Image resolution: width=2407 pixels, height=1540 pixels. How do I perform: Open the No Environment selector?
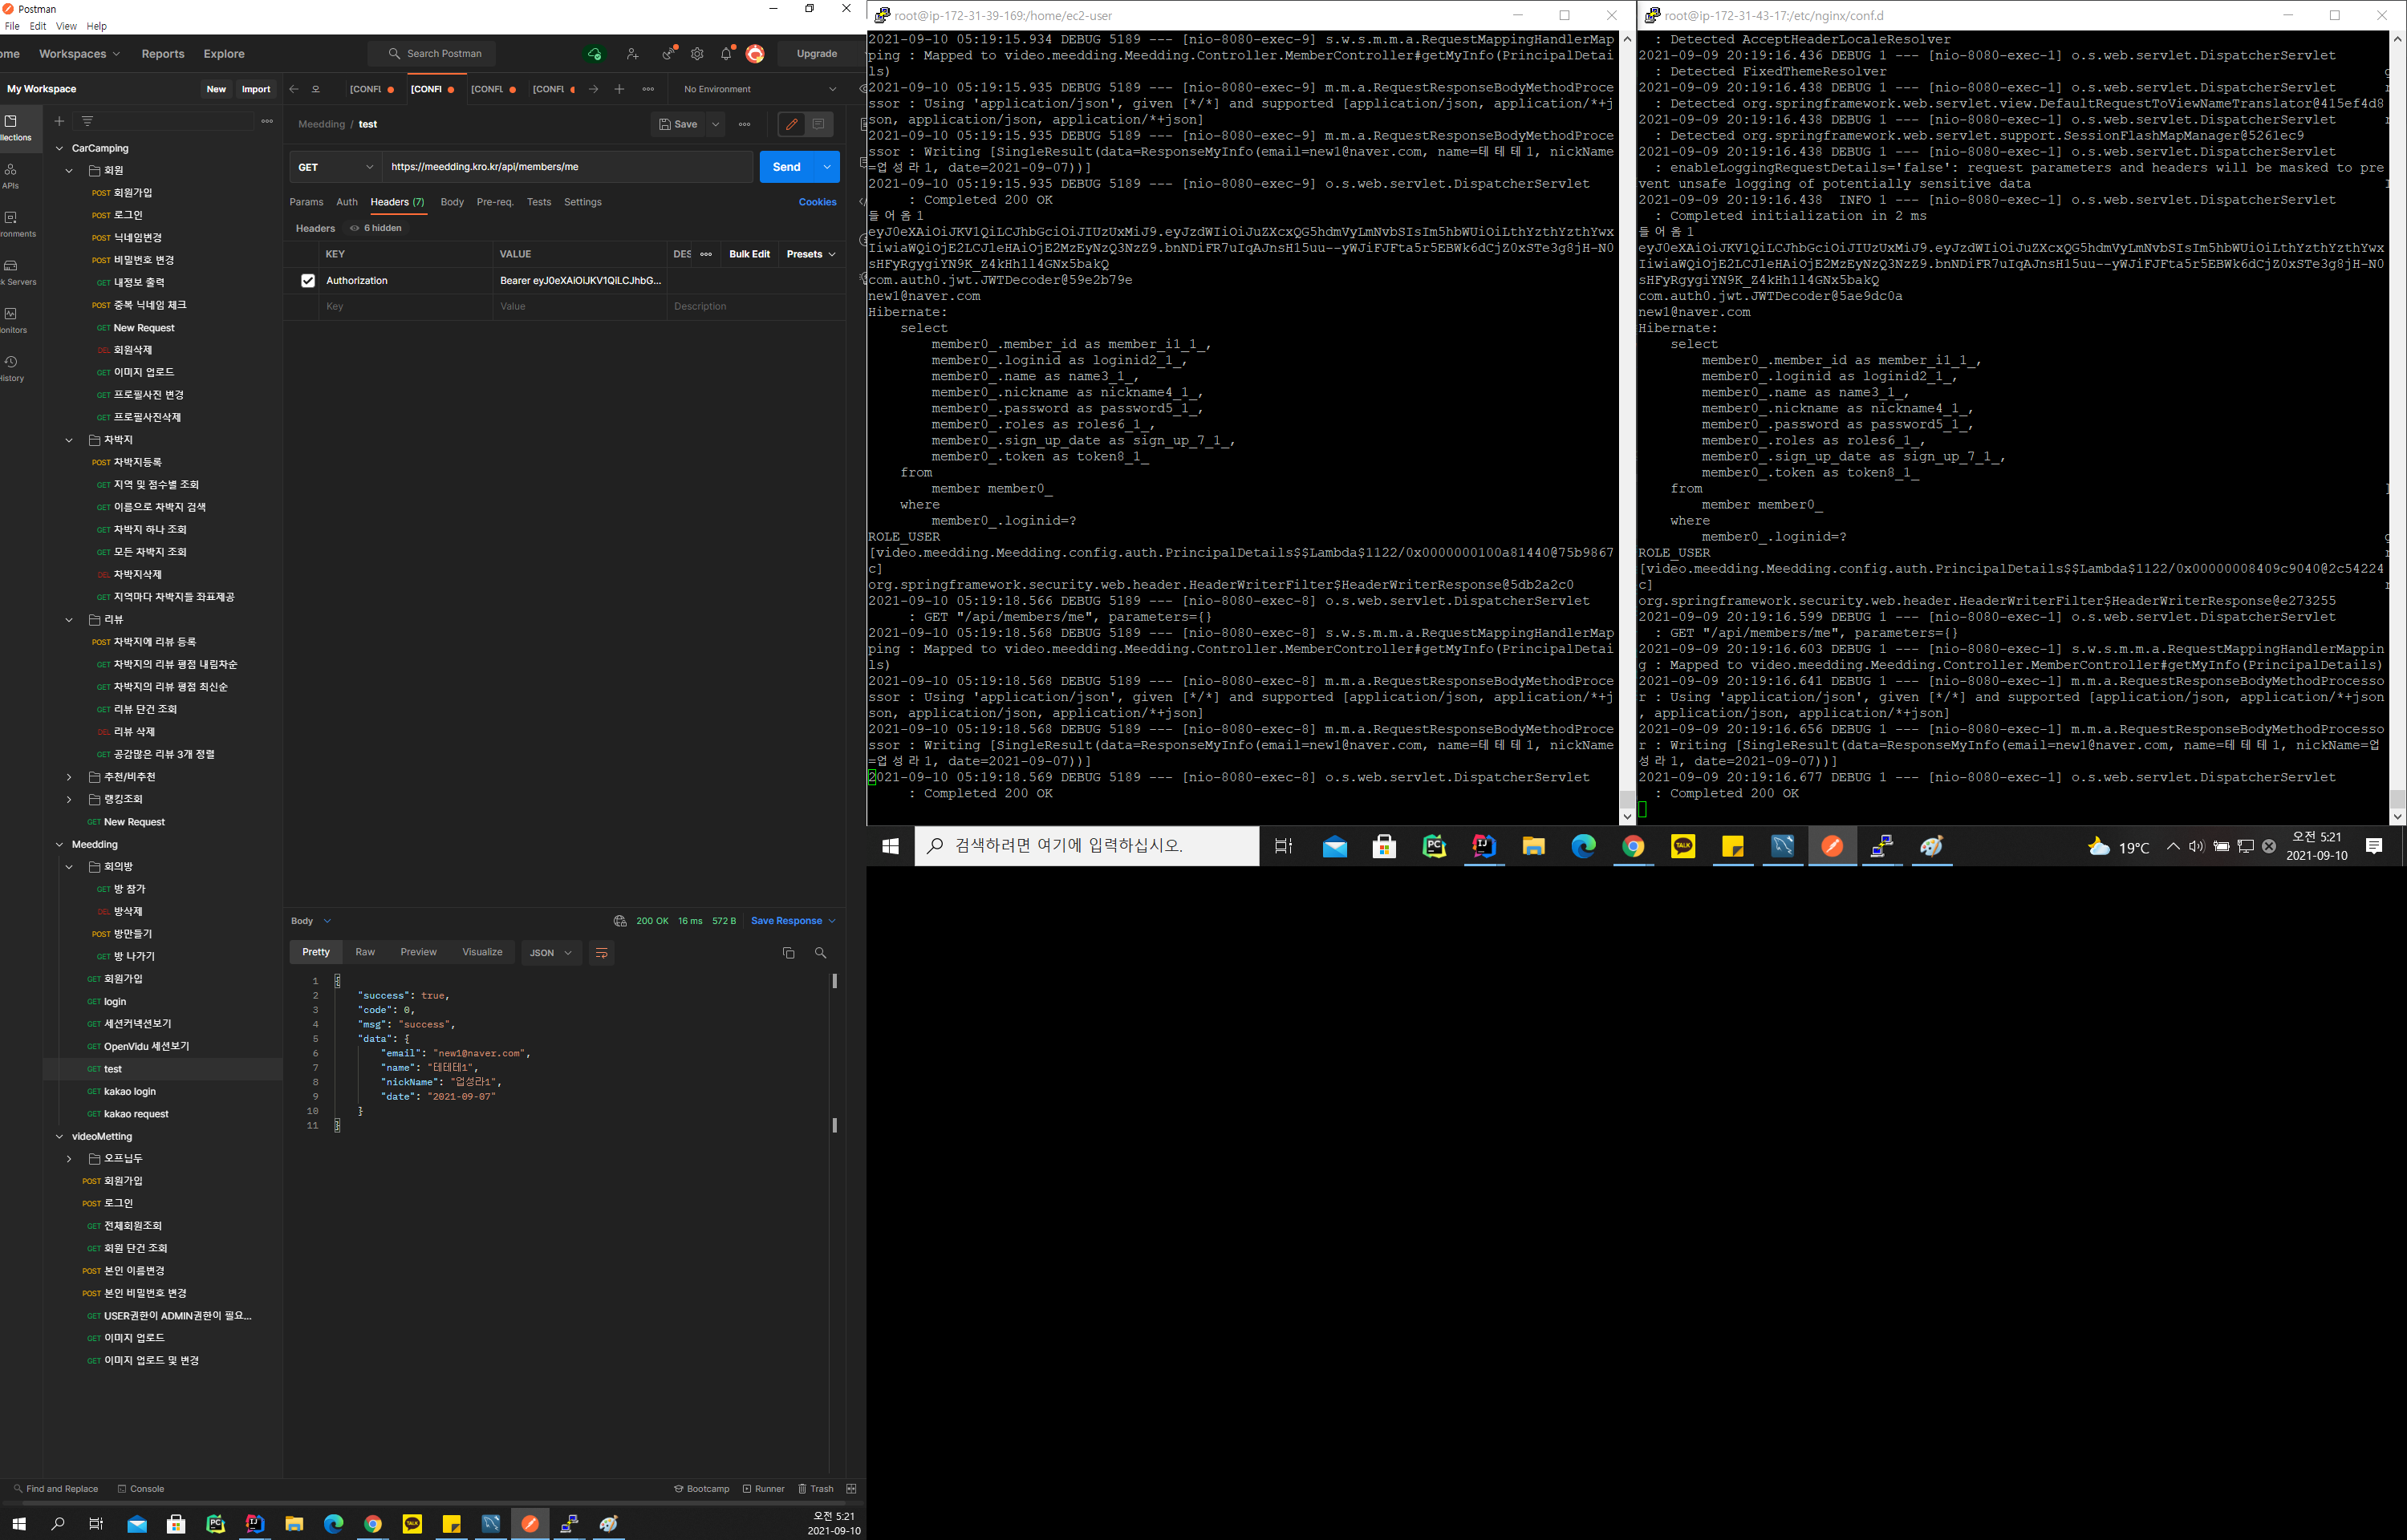759,89
